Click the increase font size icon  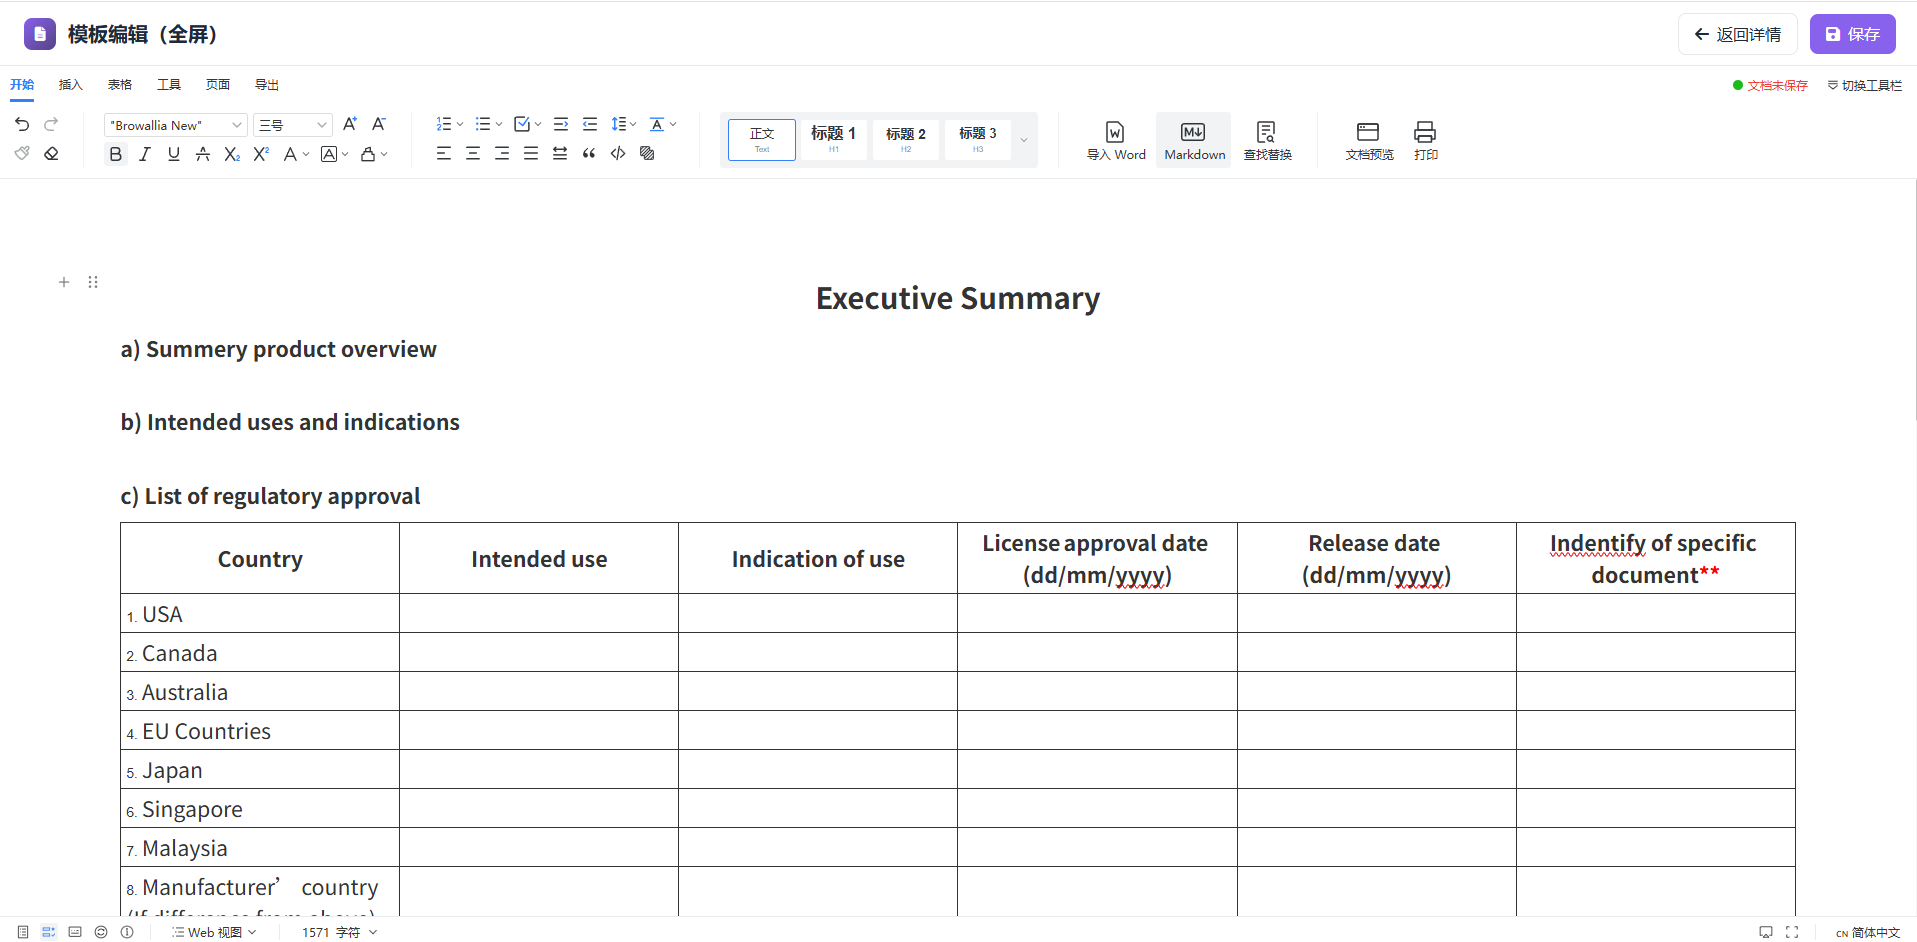(x=349, y=124)
